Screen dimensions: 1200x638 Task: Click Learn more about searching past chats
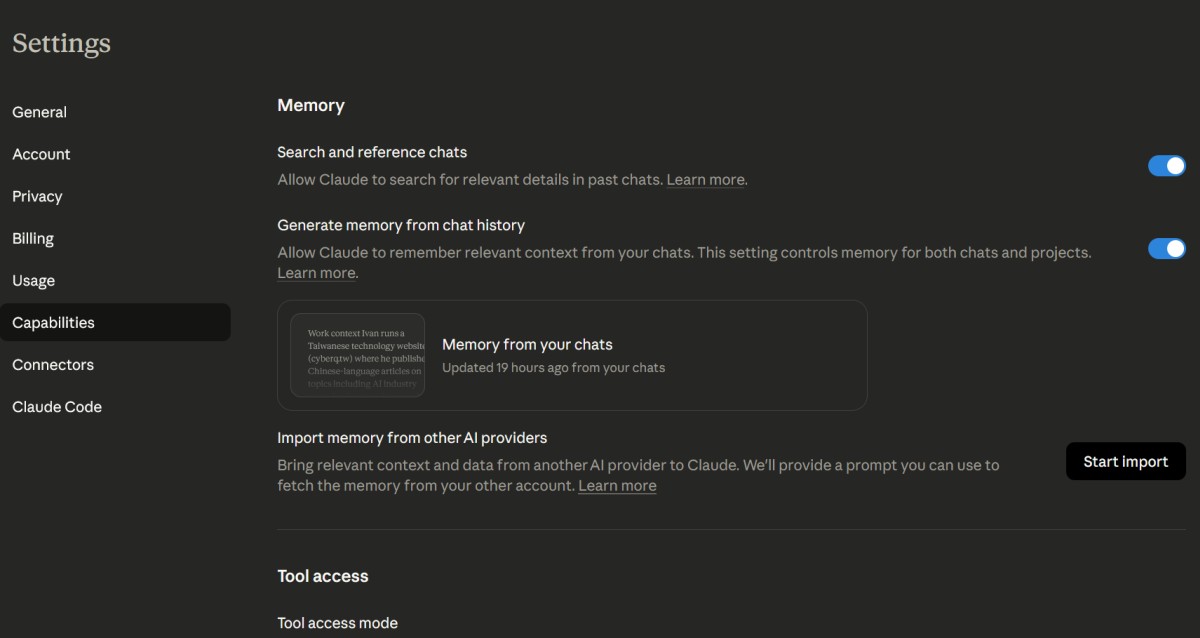click(x=705, y=180)
